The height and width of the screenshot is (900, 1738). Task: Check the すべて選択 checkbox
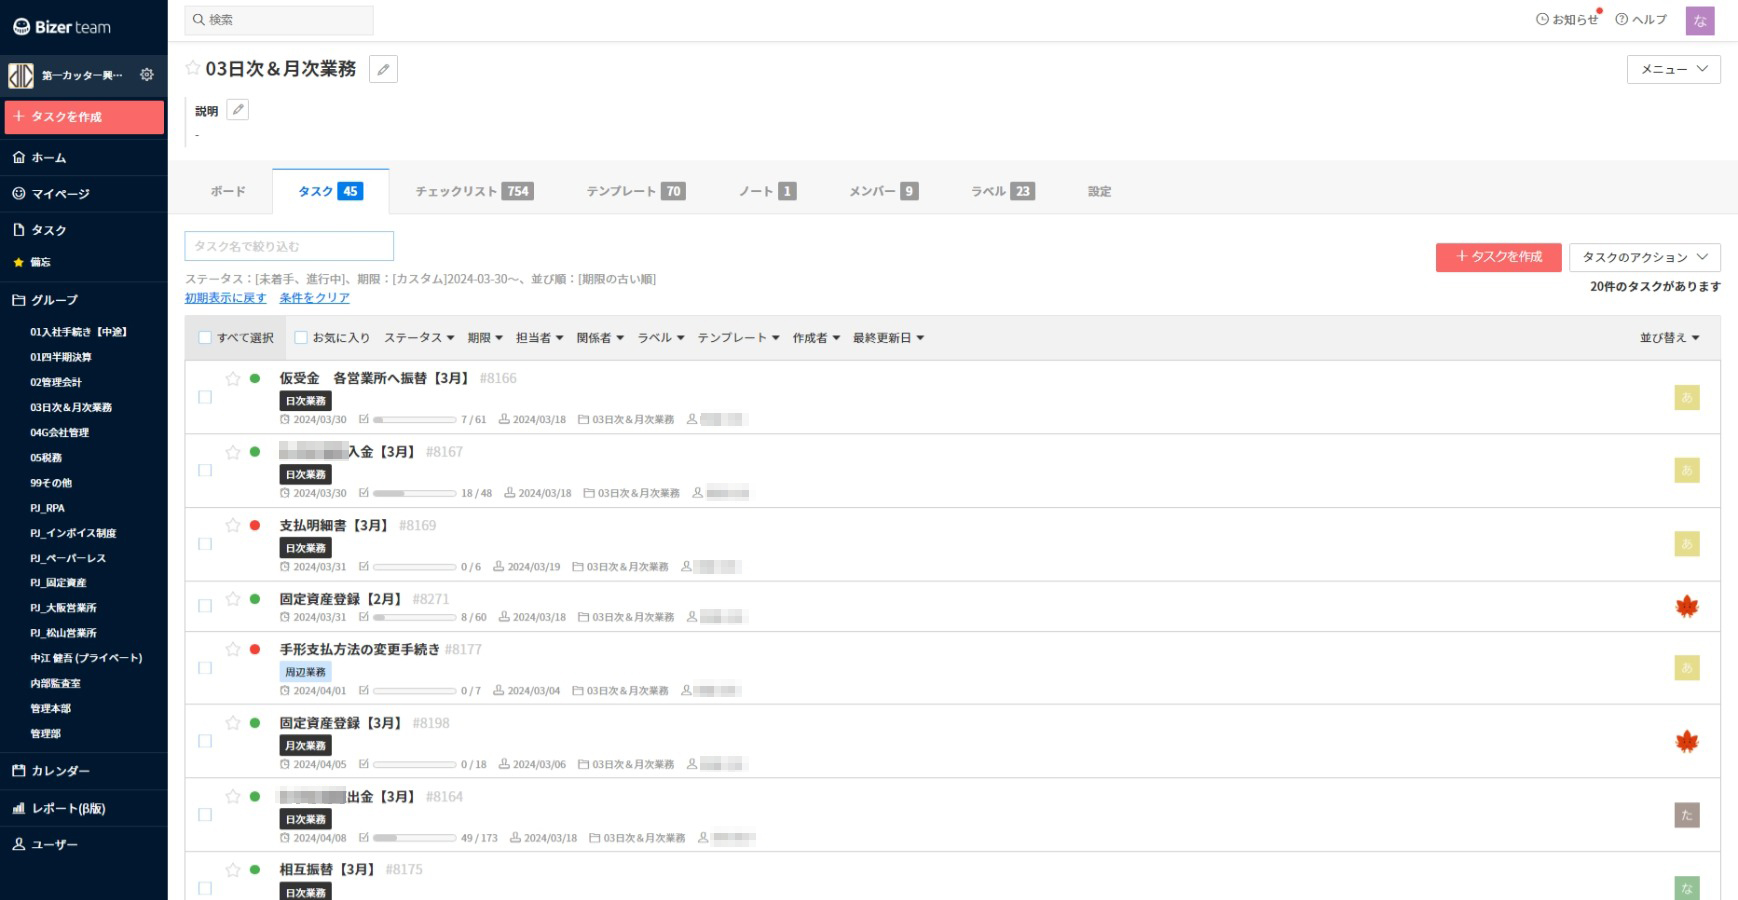pyautogui.click(x=205, y=338)
